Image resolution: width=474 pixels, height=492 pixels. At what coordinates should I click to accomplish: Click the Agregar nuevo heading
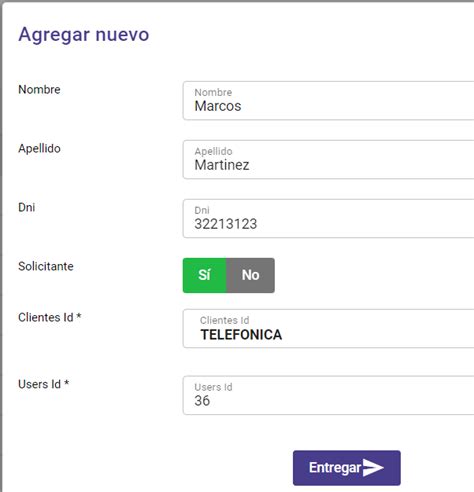point(84,35)
